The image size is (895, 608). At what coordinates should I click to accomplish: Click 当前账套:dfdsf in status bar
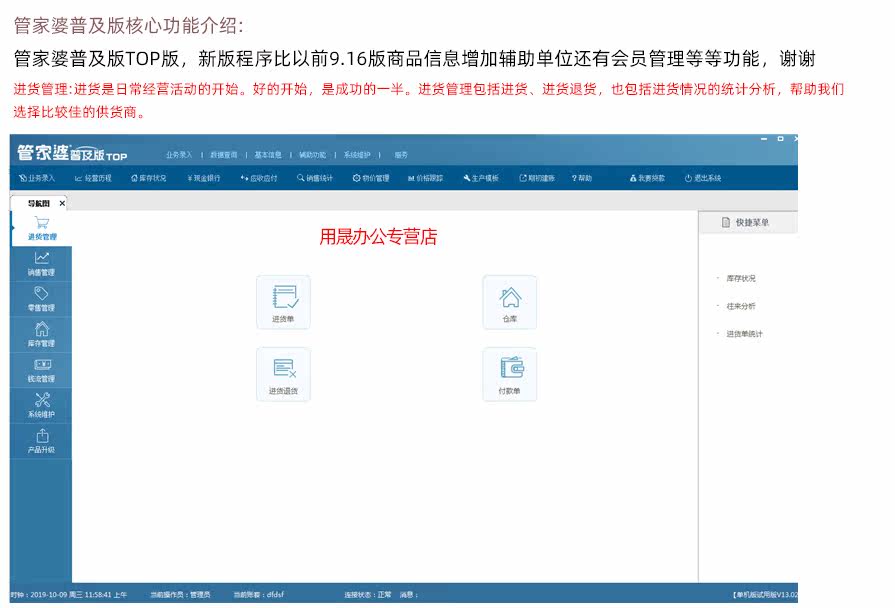259,594
